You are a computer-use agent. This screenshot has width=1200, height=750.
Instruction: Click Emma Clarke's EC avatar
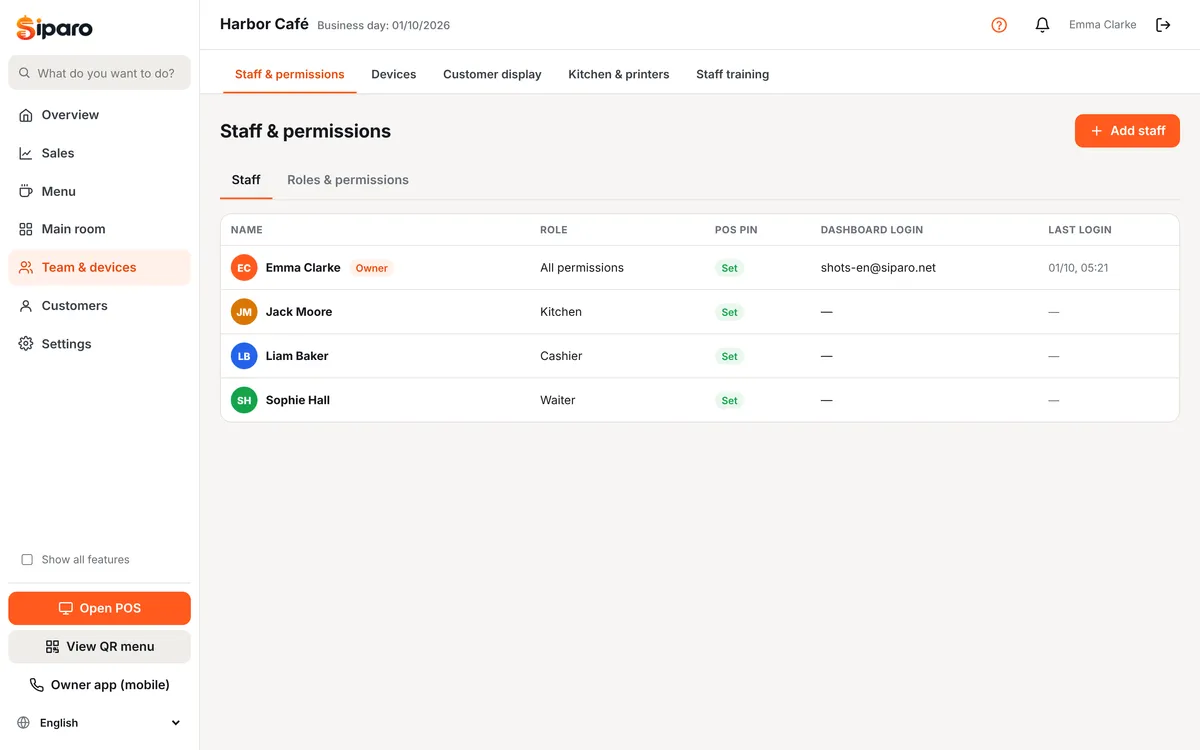244,268
